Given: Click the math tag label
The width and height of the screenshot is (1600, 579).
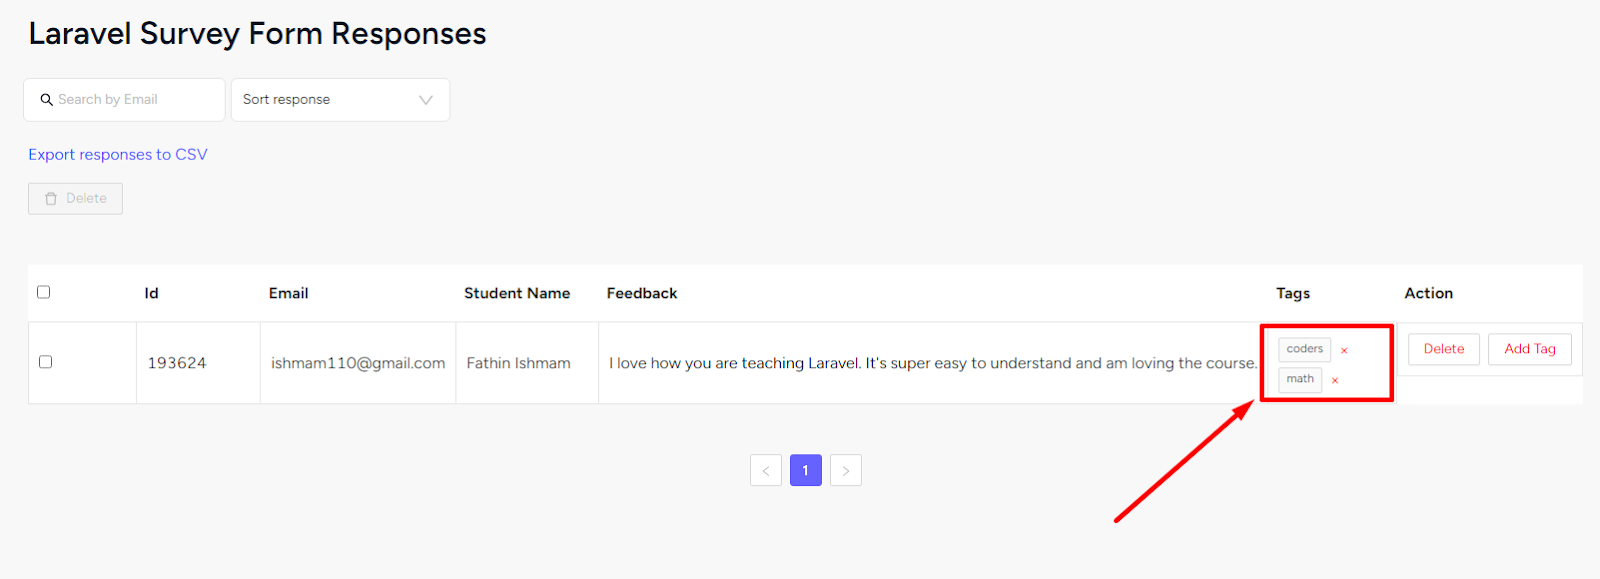Looking at the screenshot, I should [1300, 379].
